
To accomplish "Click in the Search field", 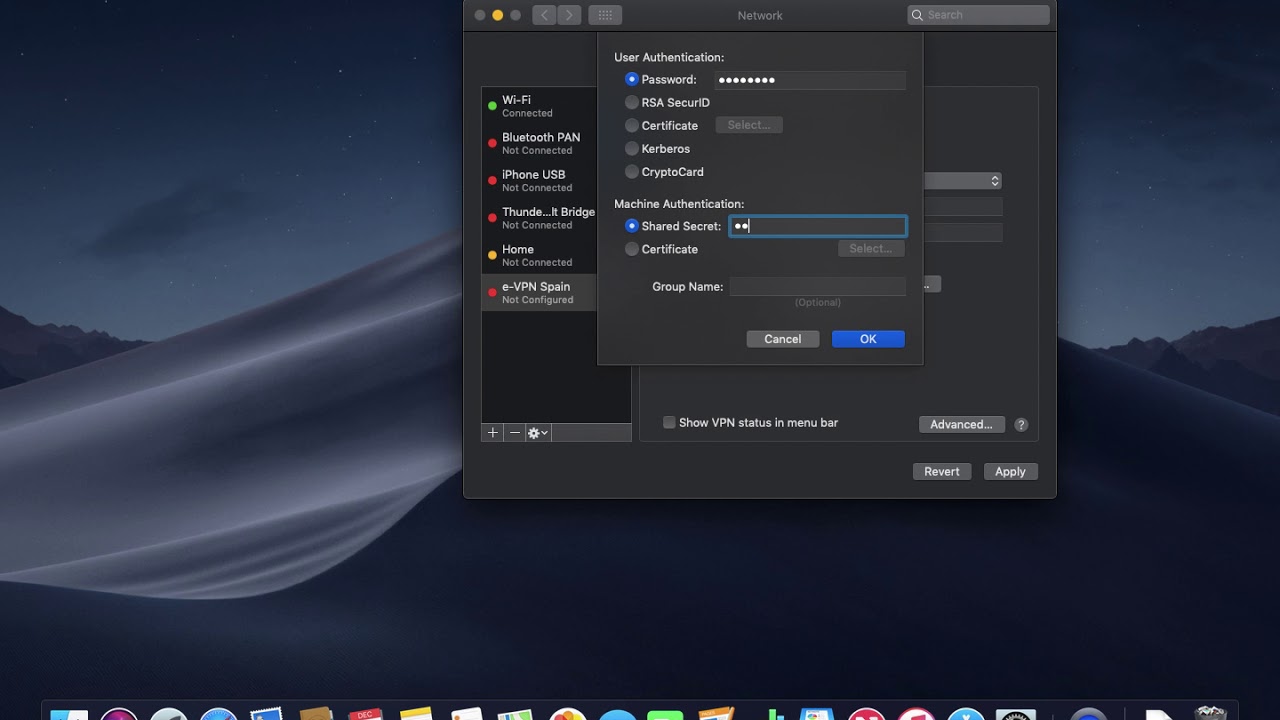I will point(980,15).
